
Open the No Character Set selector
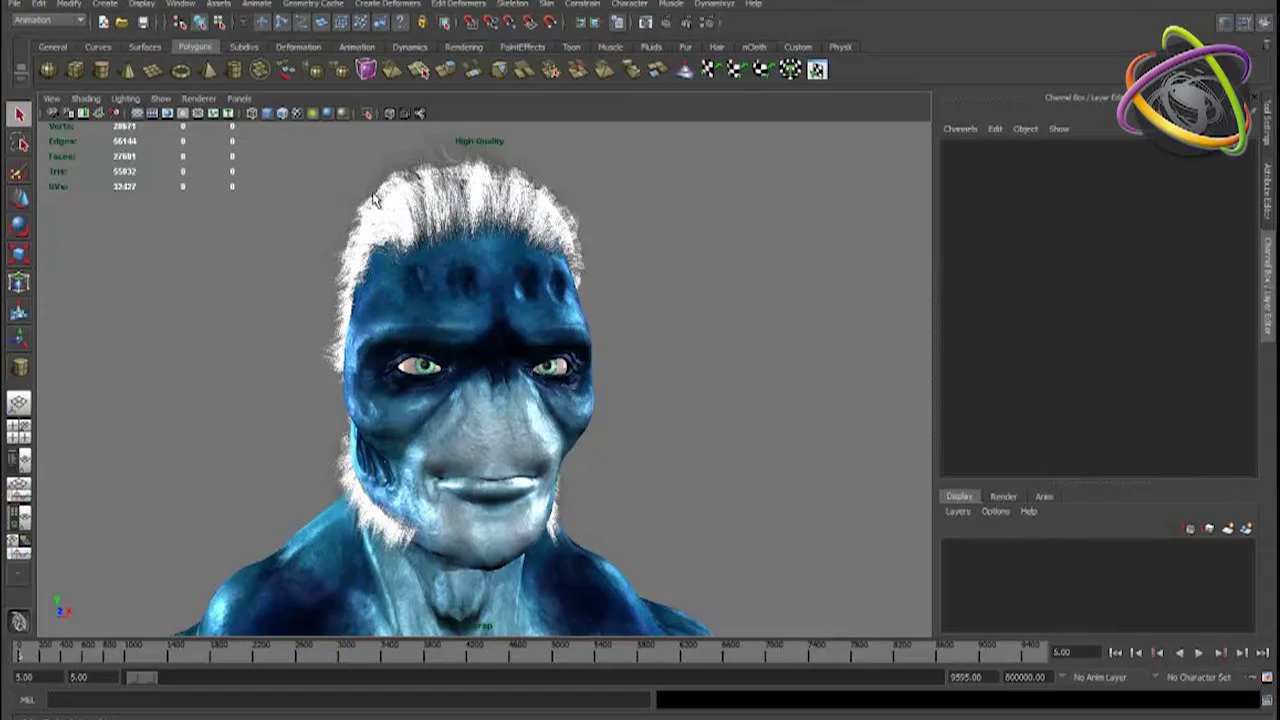[x=1197, y=678]
